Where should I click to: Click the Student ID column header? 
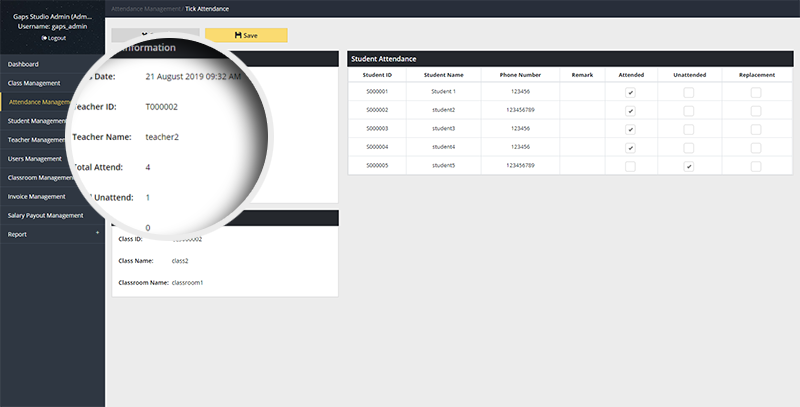(377, 74)
